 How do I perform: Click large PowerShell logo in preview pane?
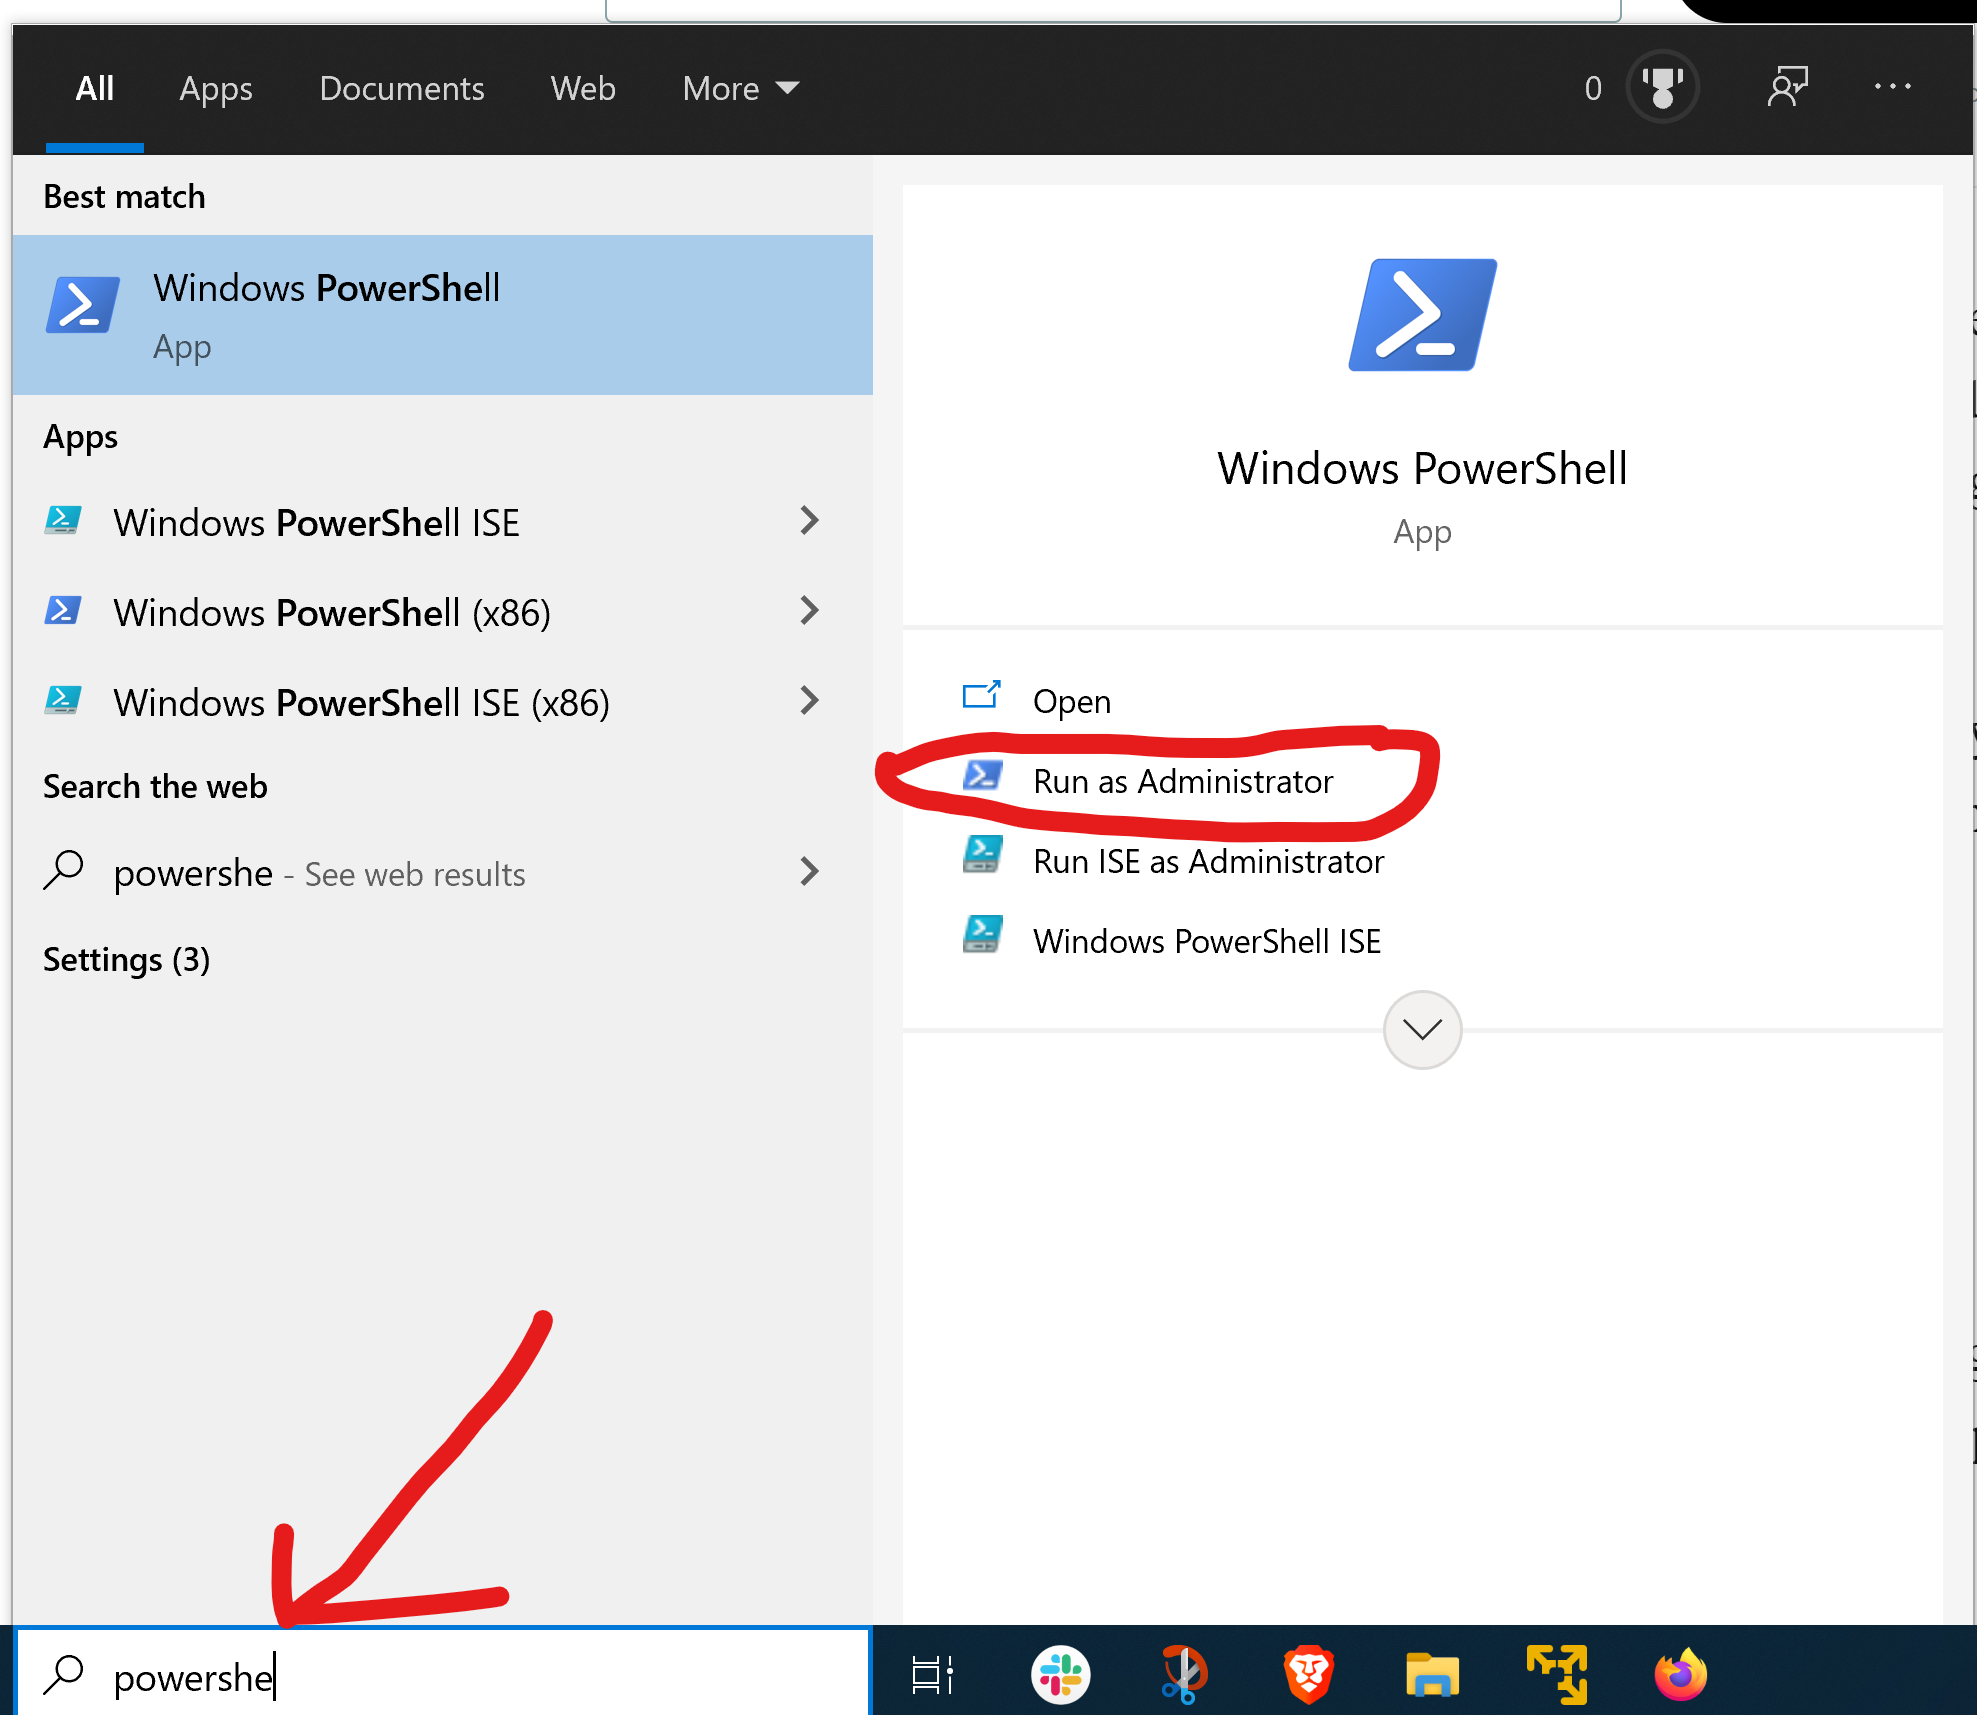[1422, 315]
